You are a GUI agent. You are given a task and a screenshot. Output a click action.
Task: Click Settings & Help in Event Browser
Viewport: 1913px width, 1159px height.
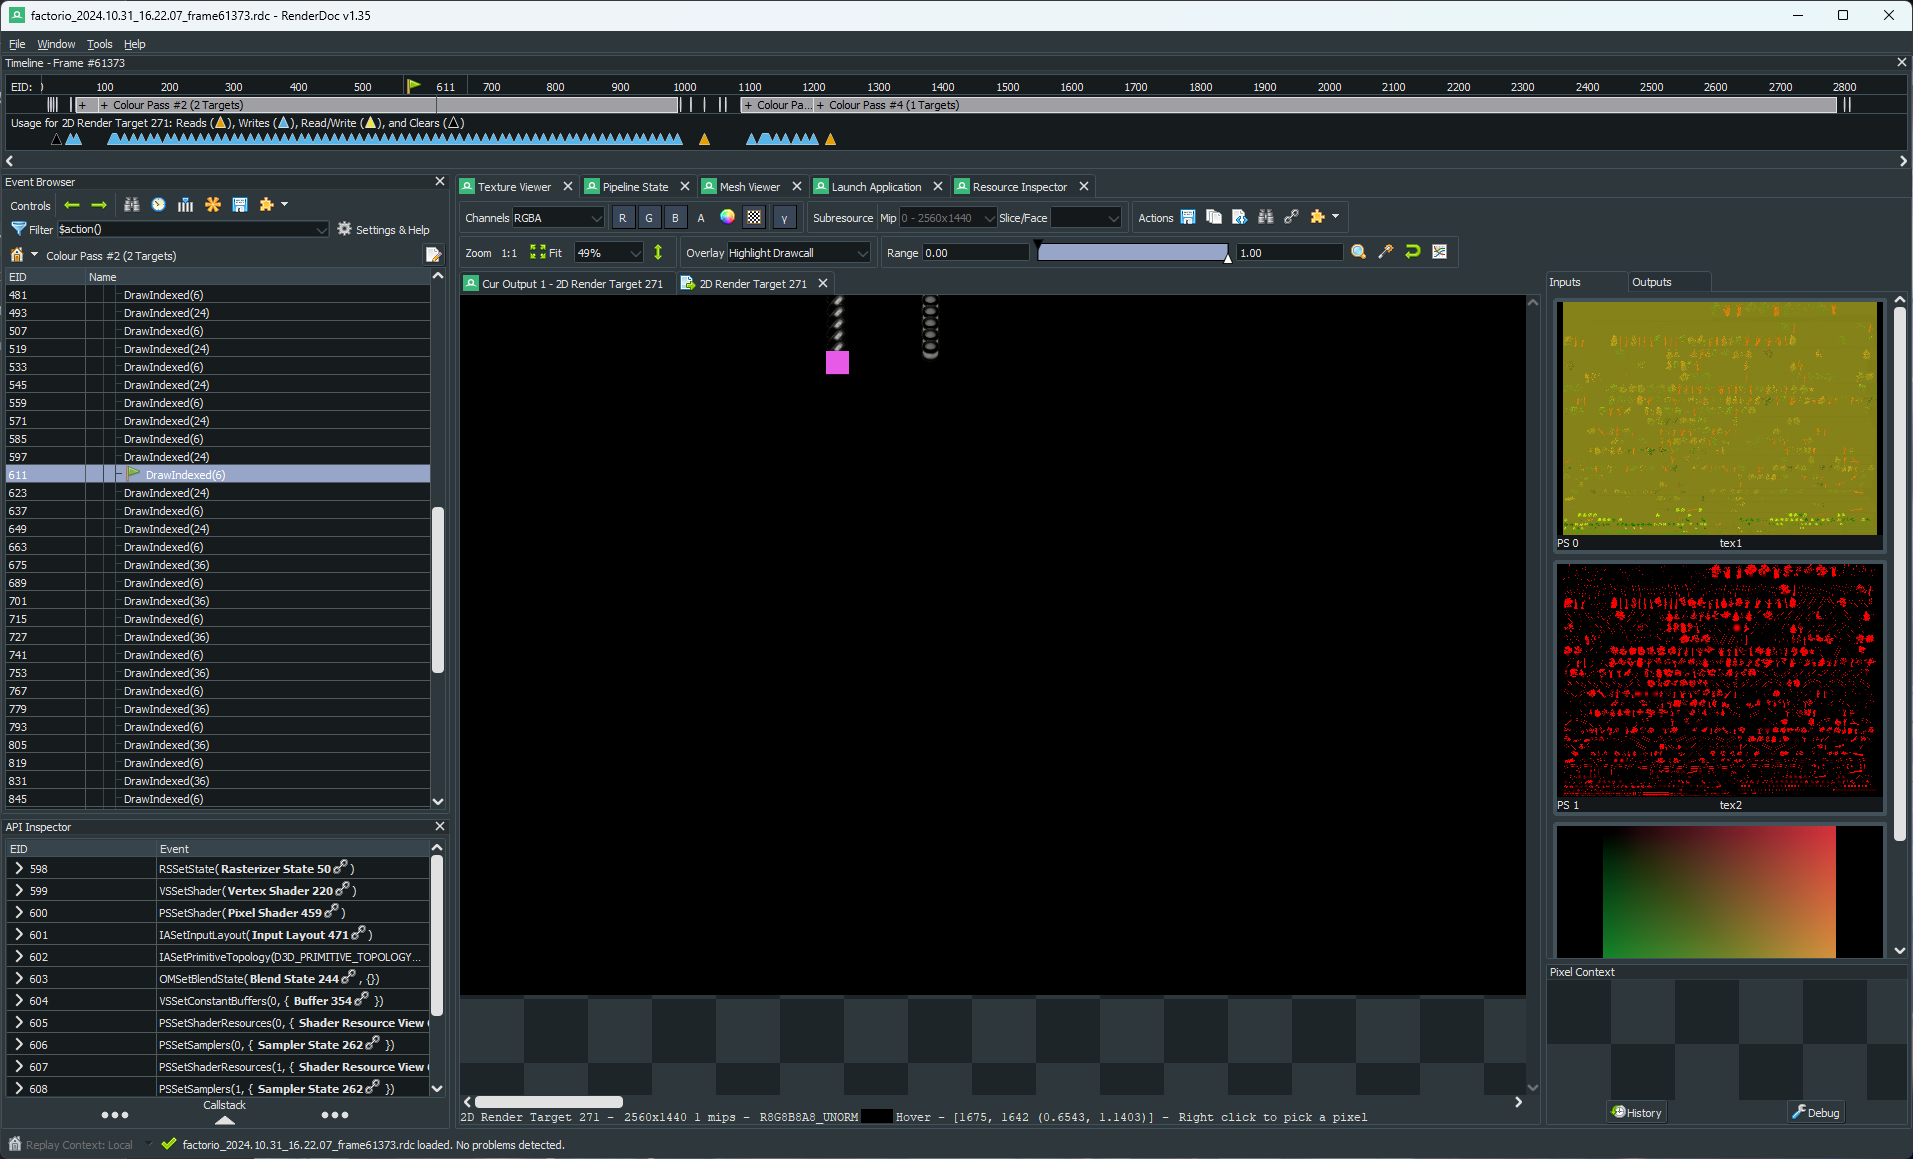tap(383, 230)
